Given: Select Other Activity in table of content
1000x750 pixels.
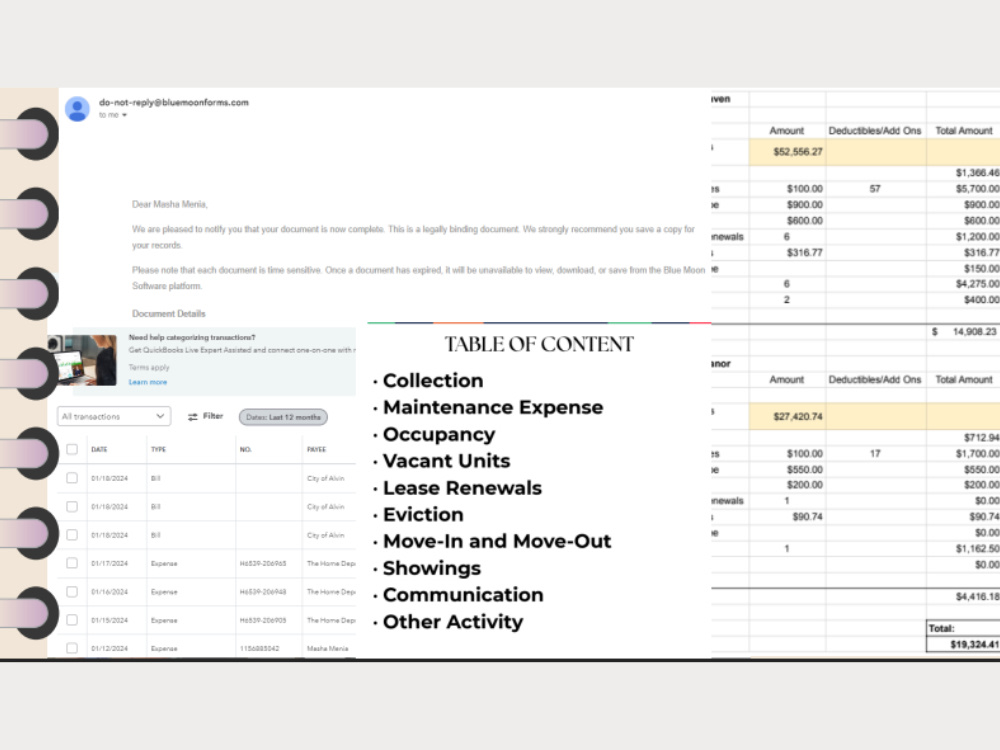Looking at the screenshot, I should (x=453, y=622).
